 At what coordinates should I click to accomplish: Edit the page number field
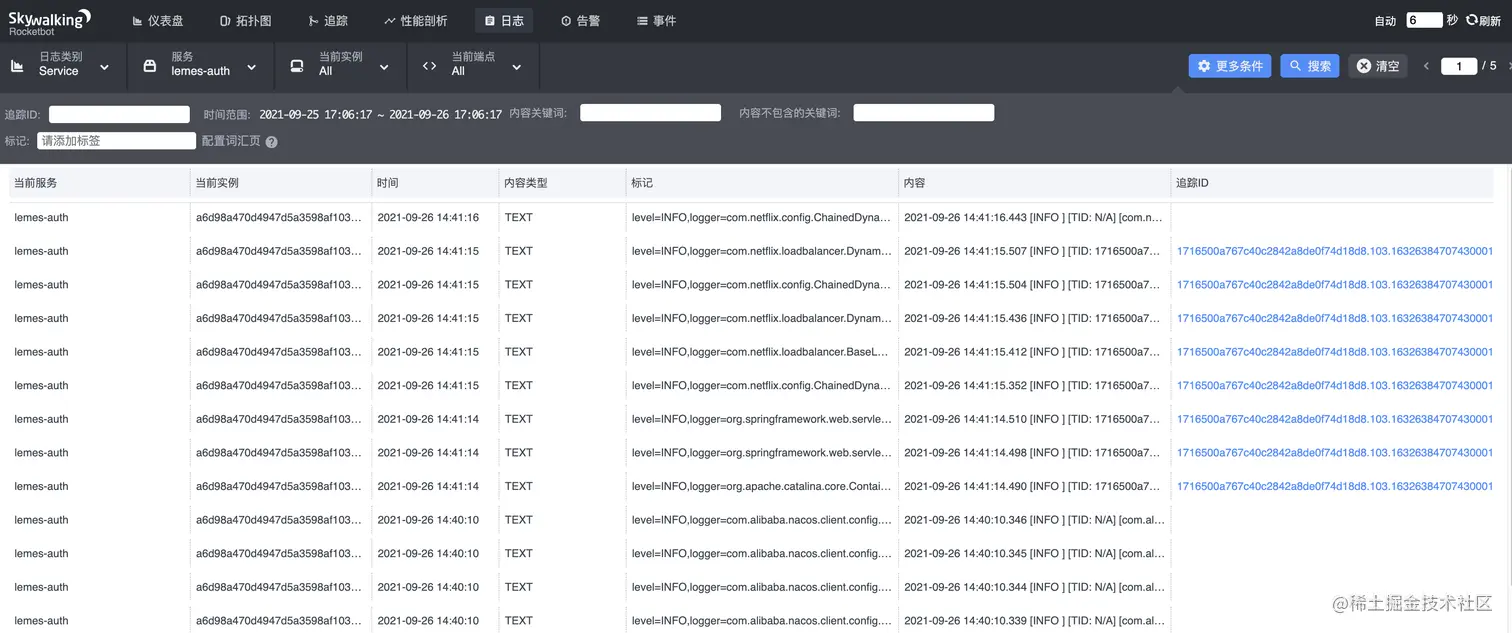tap(1459, 66)
